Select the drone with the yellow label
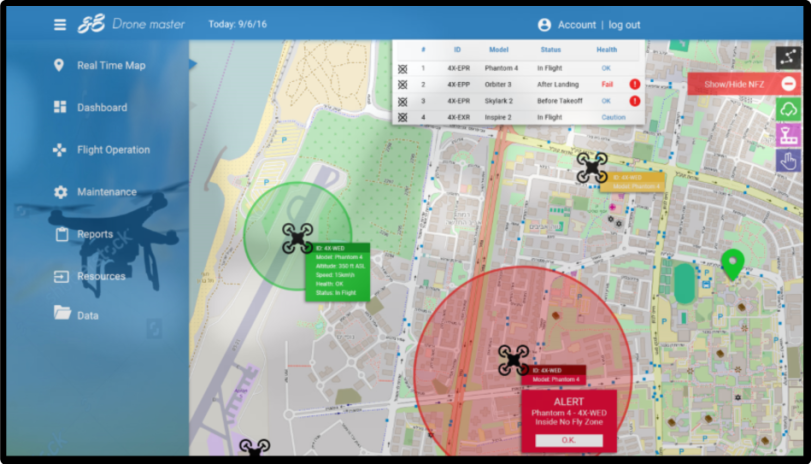Image resolution: width=811 pixels, height=464 pixels. pyautogui.click(x=592, y=167)
